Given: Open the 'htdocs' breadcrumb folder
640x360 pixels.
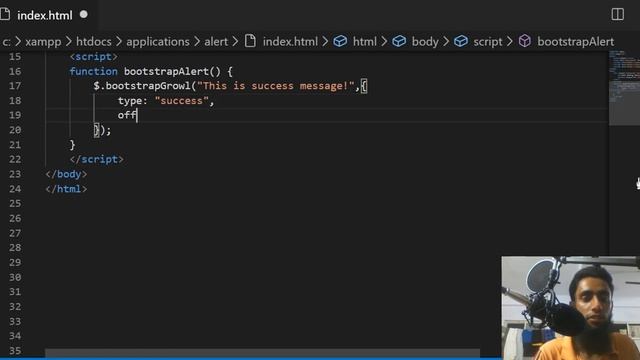Looking at the screenshot, I should [93, 42].
